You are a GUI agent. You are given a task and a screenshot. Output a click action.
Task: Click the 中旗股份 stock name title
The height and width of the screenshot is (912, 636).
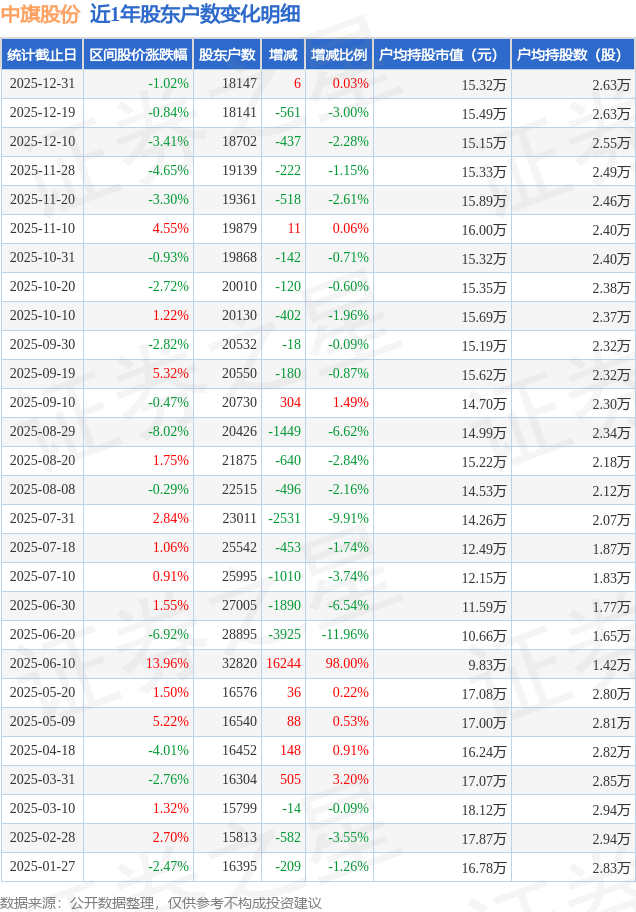[40, 14]
